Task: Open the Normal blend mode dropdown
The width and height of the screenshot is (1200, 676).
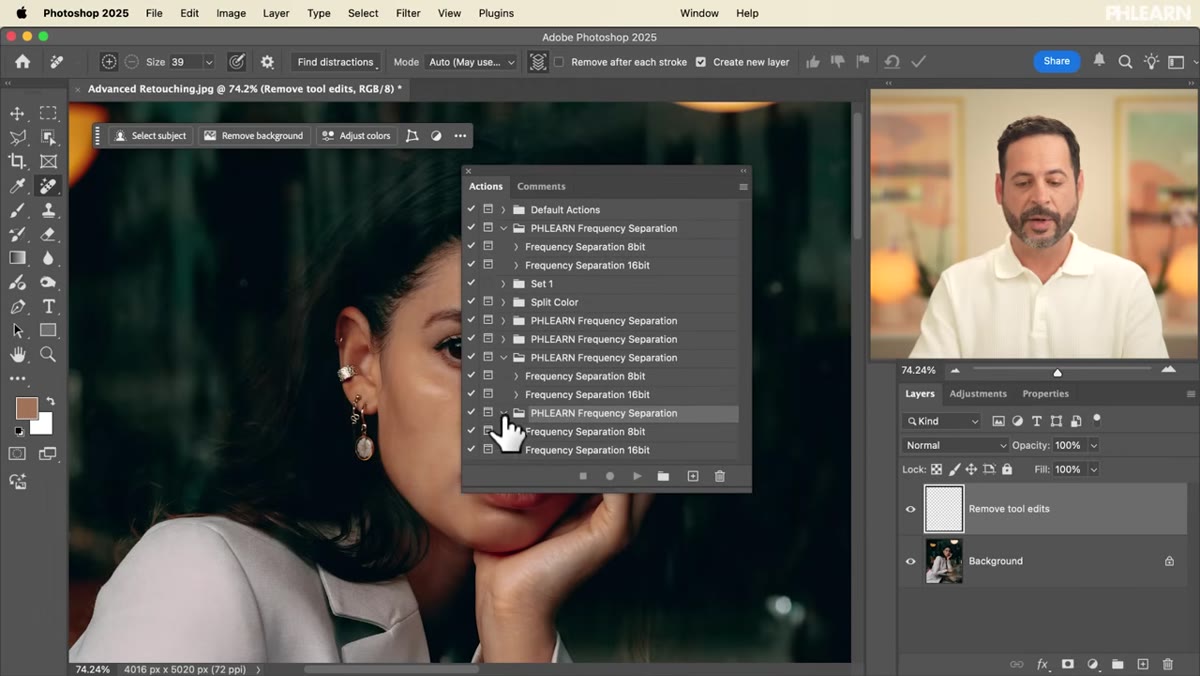Action: click(956, 445)
